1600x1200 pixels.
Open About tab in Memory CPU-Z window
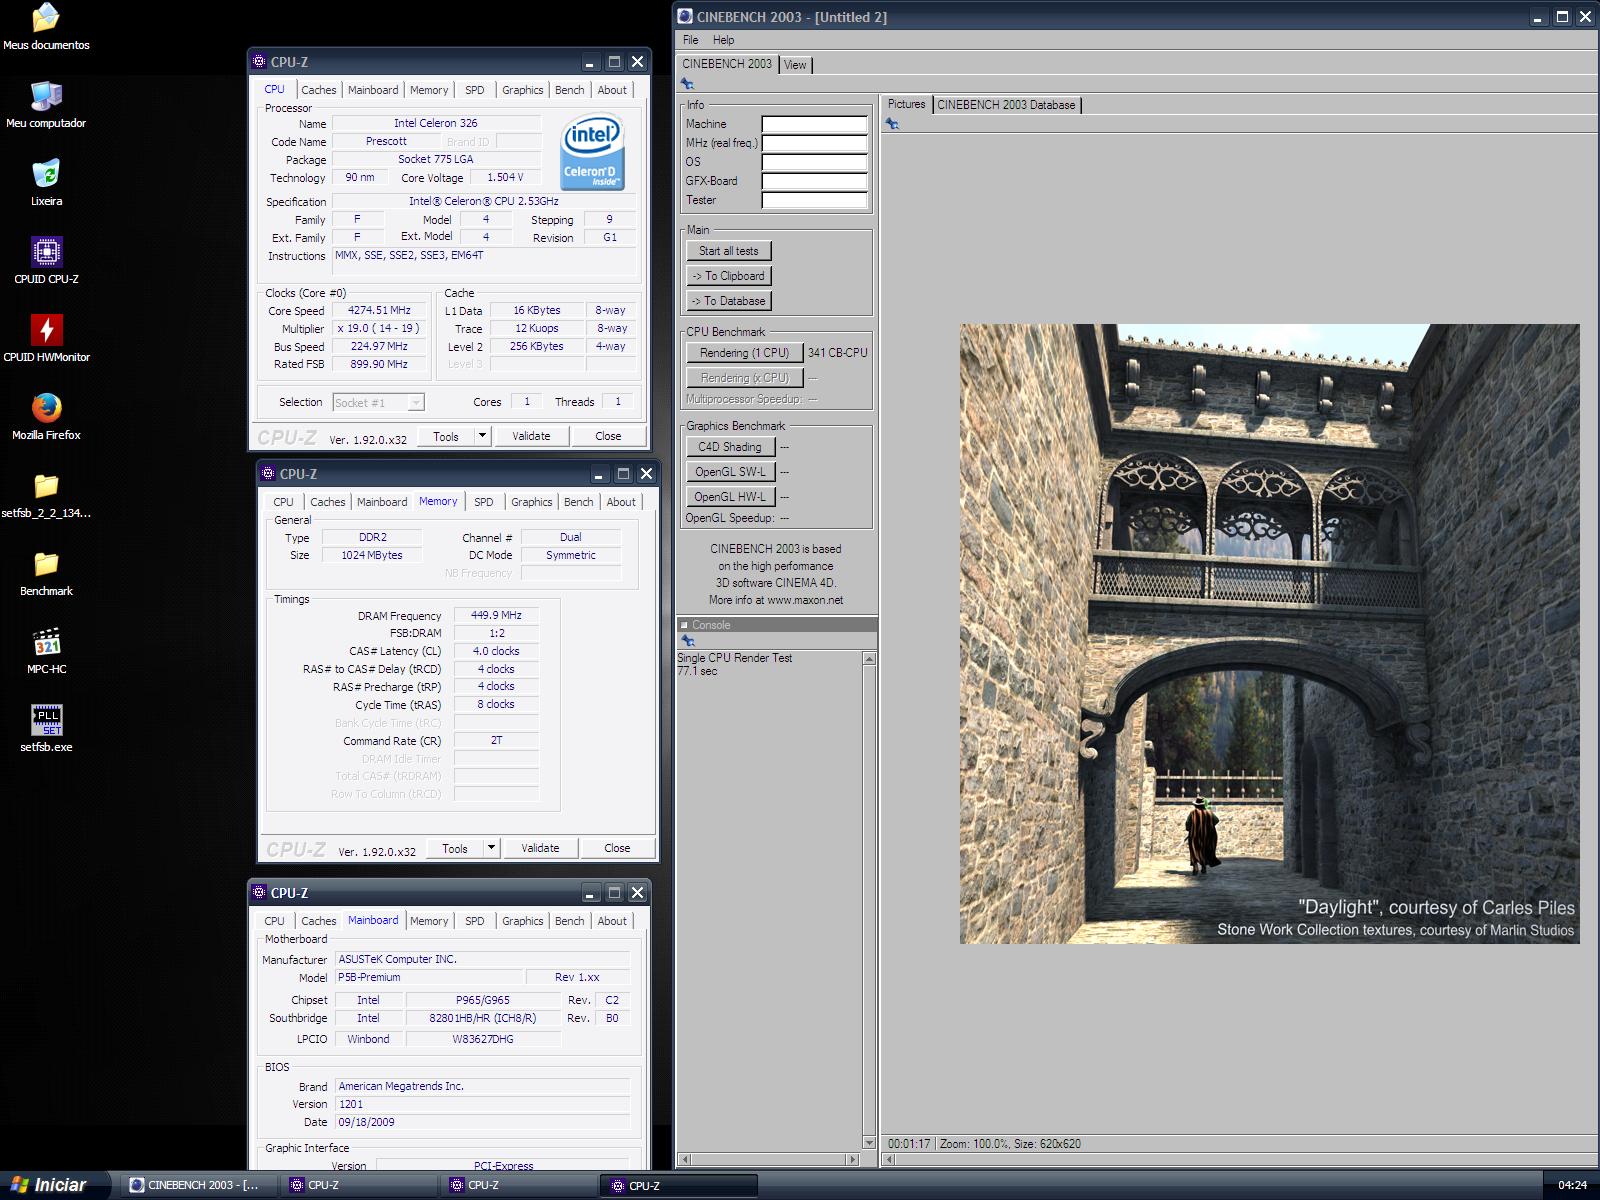coord(621,502)
